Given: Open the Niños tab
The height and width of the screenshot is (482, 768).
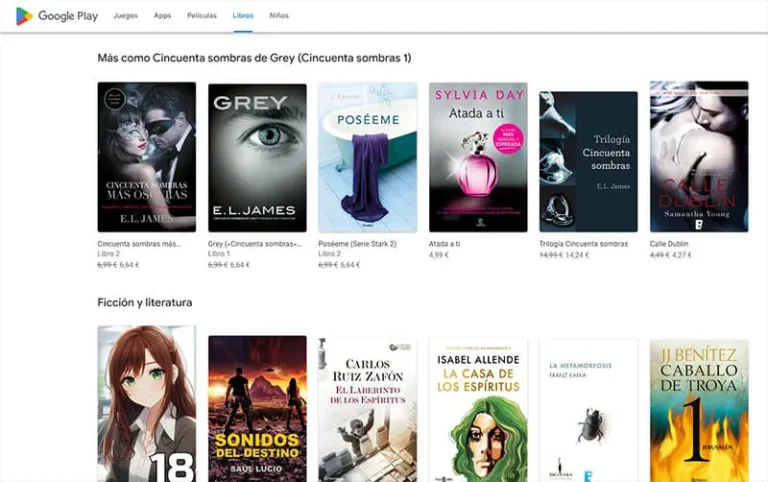Looking at the screenshot, I should pyautogui.click(x=279, y=16).
